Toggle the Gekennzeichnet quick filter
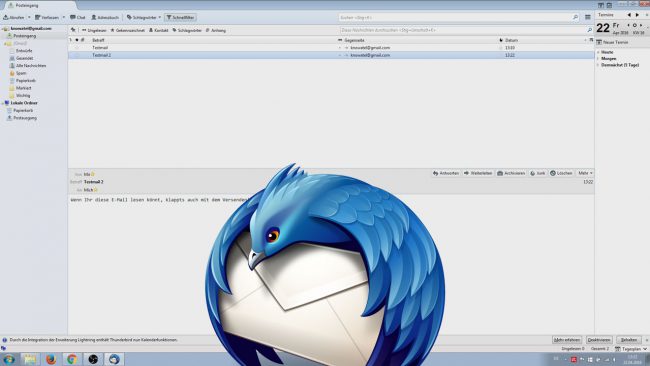Viewport: 650px width, 366px height. pos(128,30)
